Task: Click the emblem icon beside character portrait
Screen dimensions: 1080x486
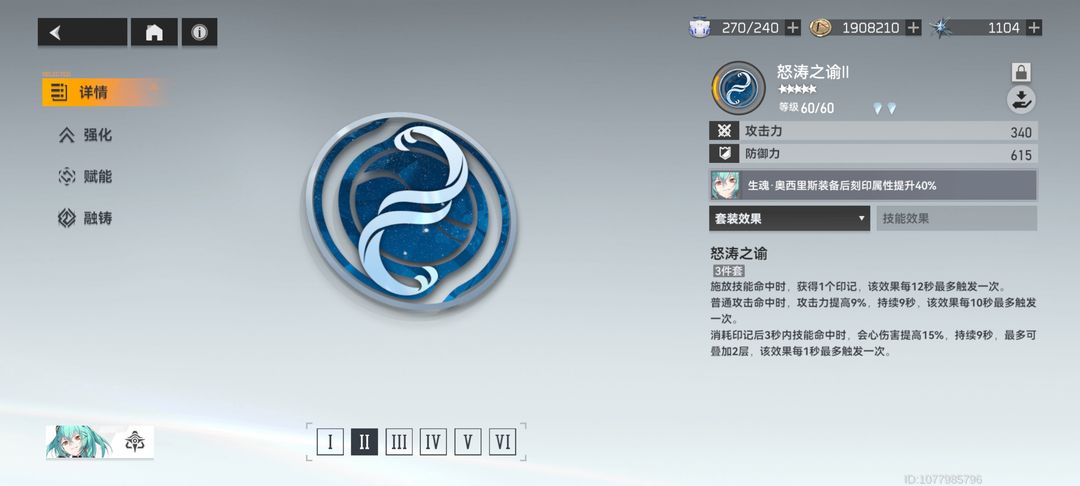Action: [134, 442]
